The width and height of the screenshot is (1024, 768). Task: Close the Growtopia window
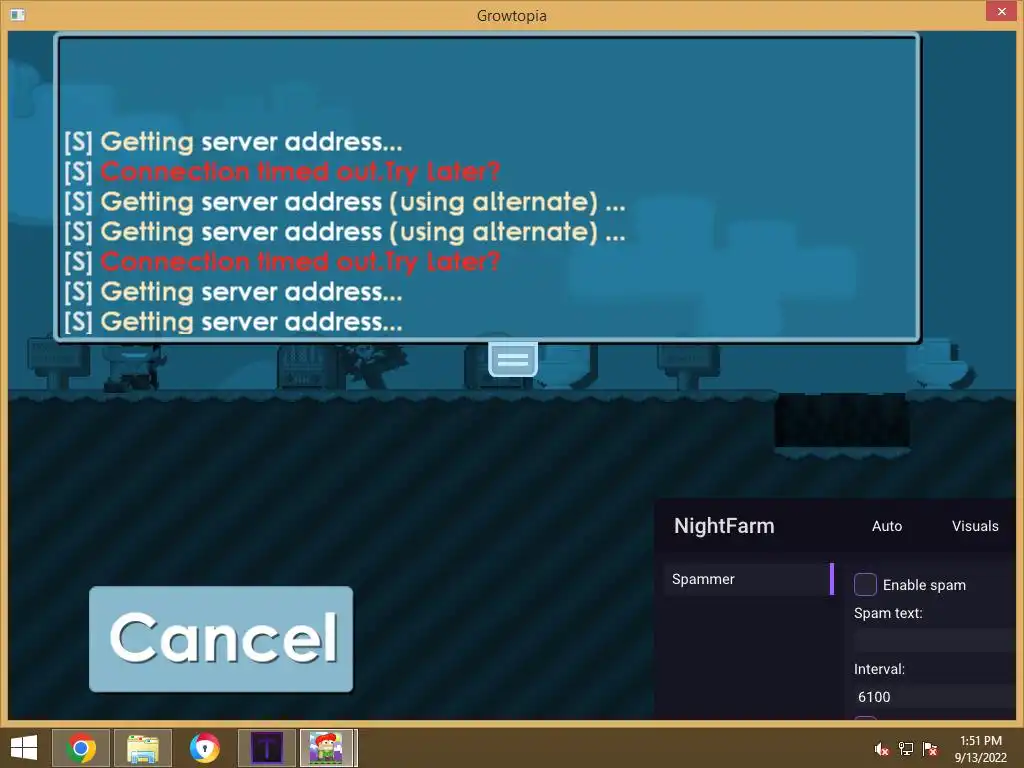pos(1002,11)
